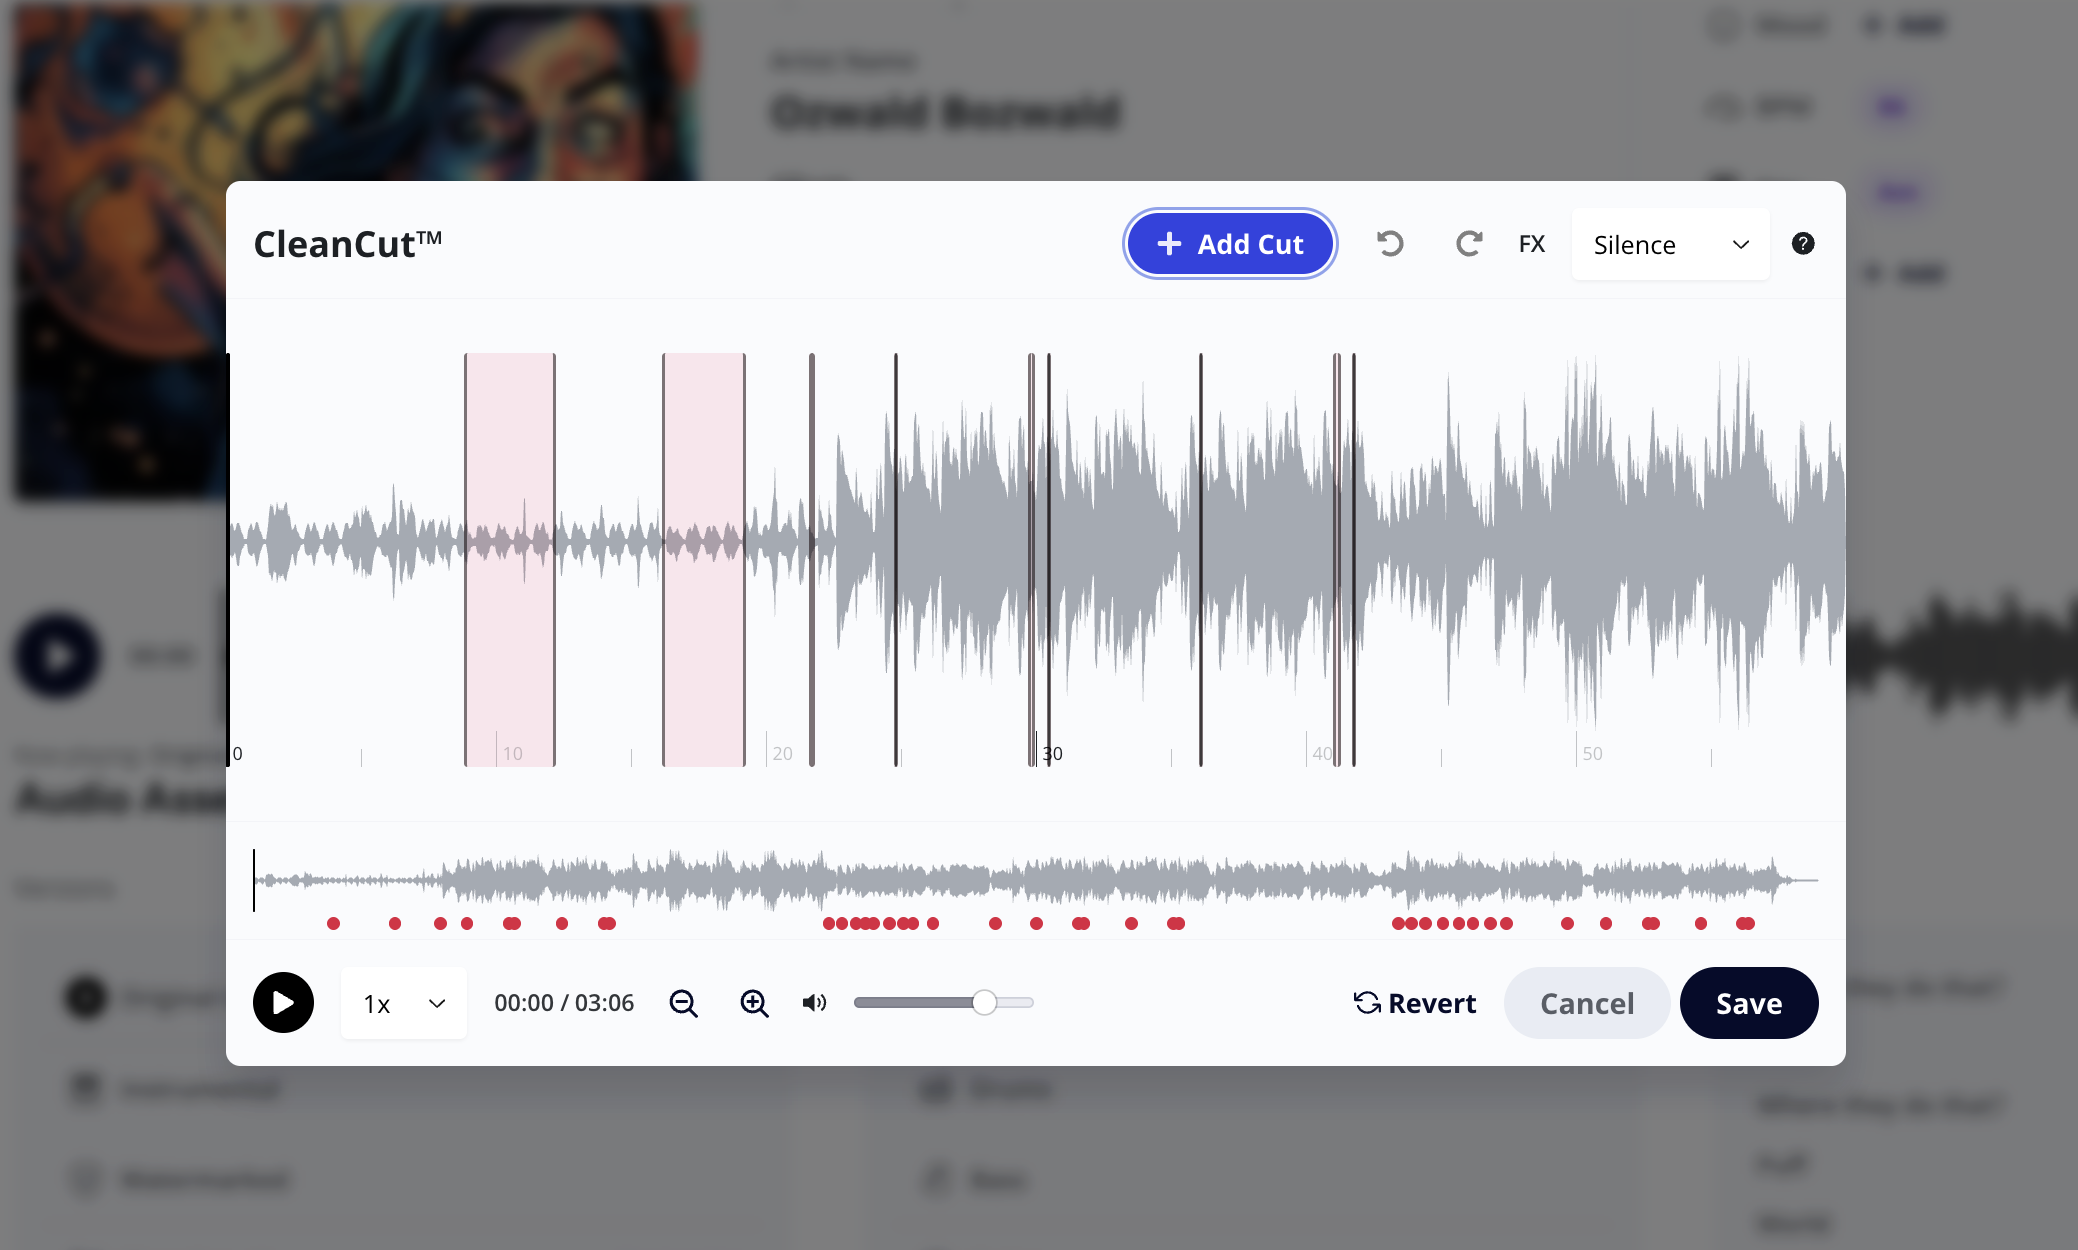2078x1250 pixels.
Task: Cancel the CleanCut edits
Action: [1586, 1003]
